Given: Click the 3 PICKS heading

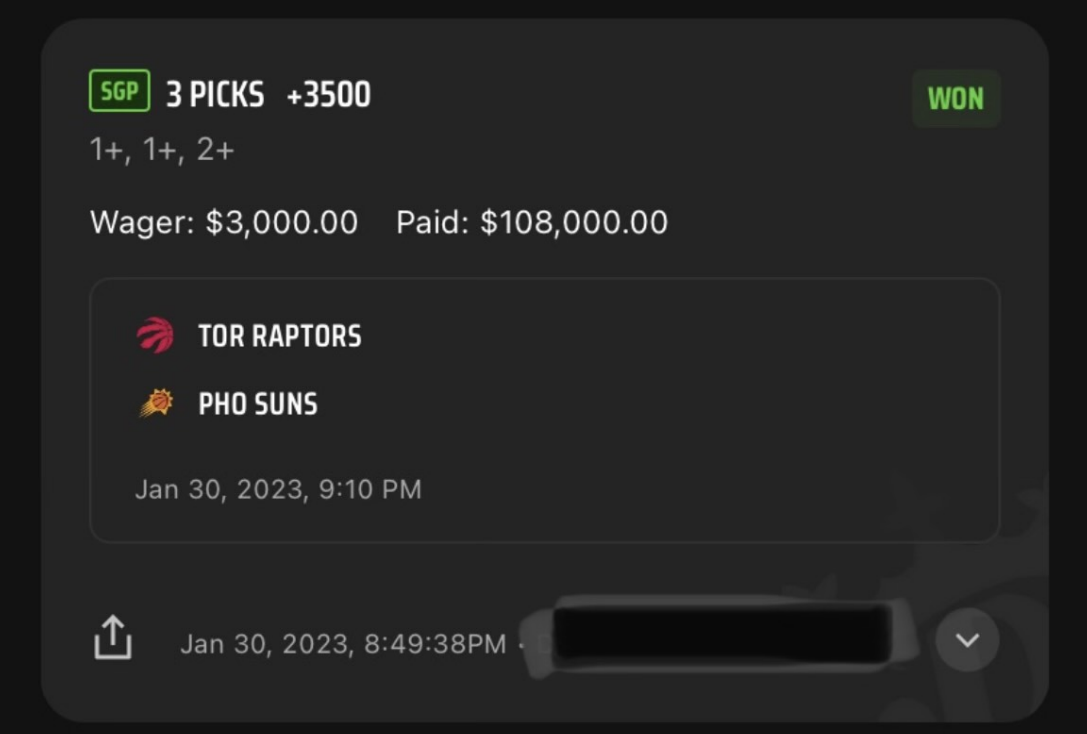Looking at the screenshot, I should click(215, 95).
